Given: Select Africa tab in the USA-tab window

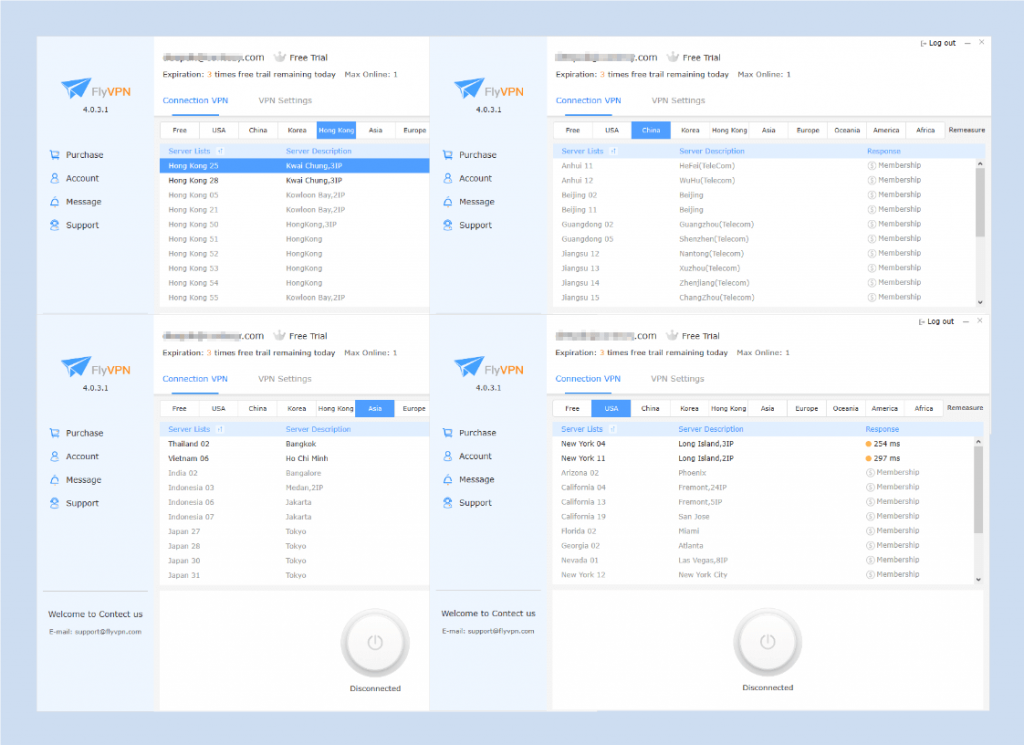Looking at the screenshot, I should 923,408.
